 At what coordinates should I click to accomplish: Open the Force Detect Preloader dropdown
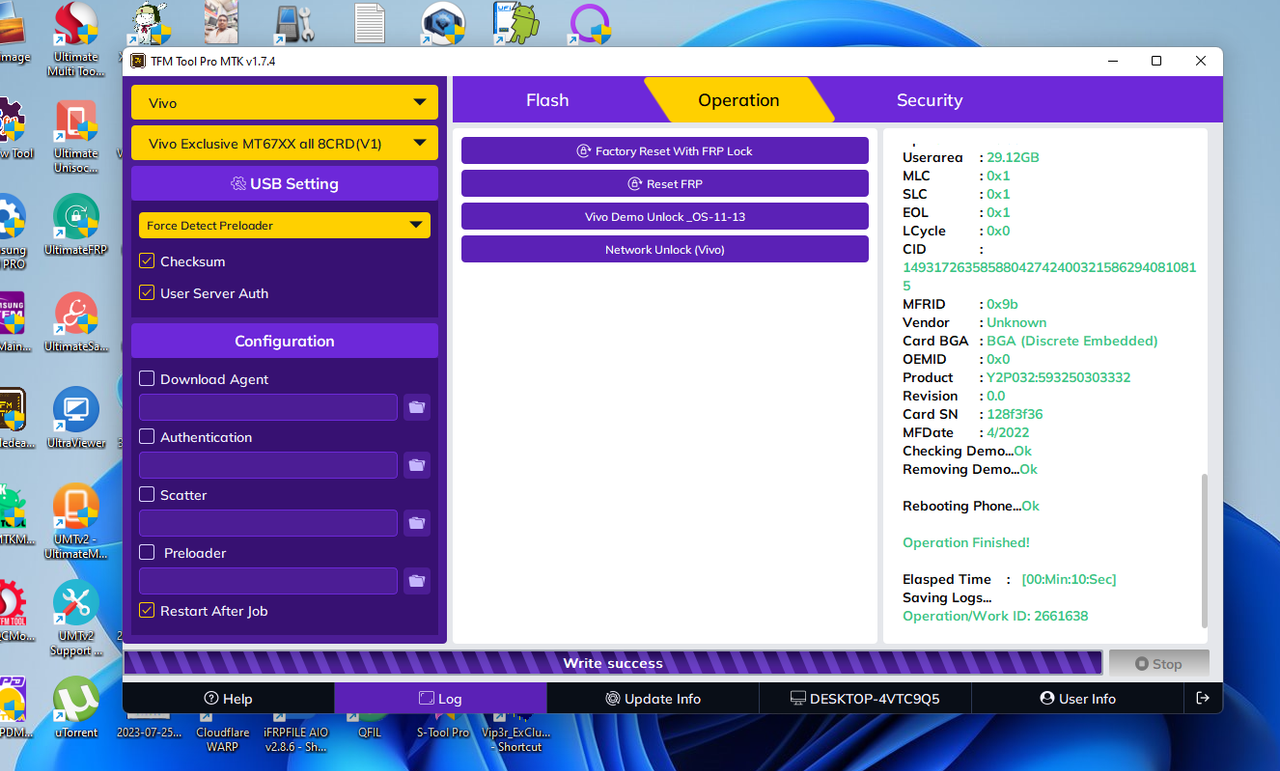(284, 225)
